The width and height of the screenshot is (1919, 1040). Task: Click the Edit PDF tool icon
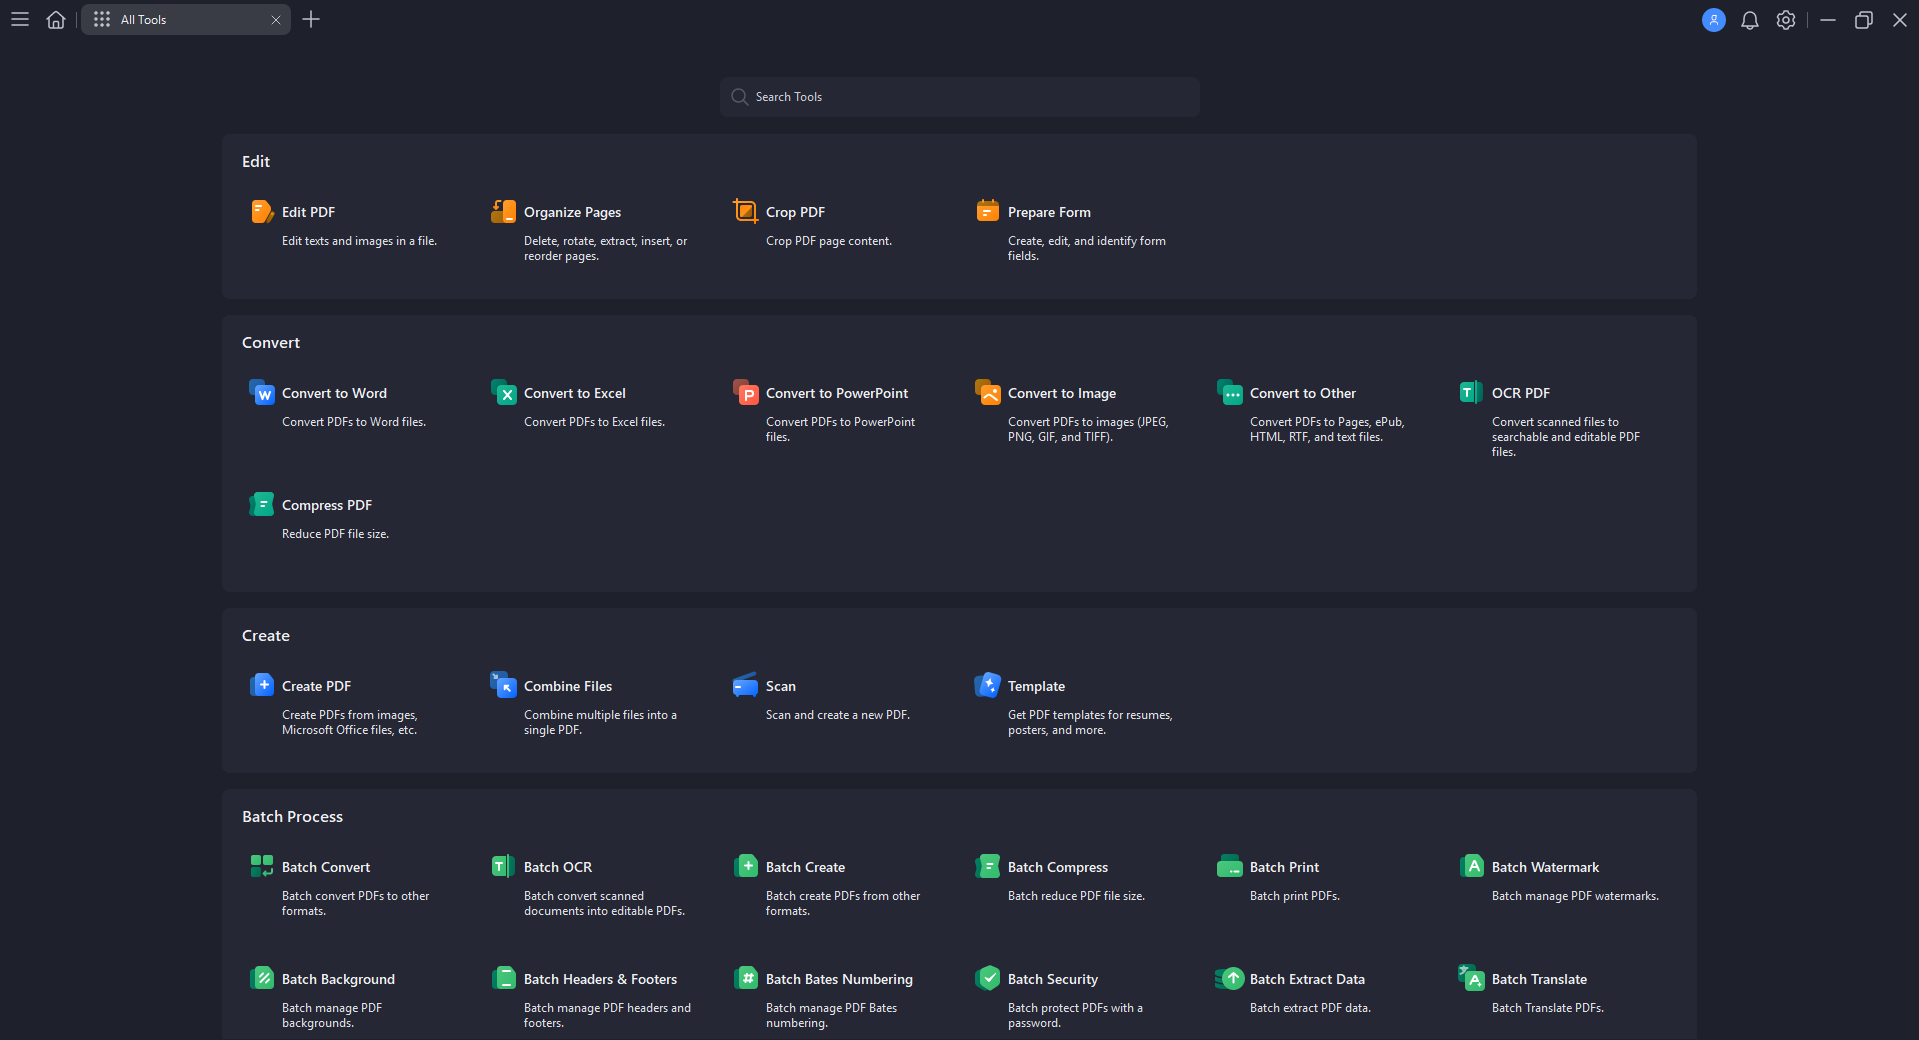click(262, 211)
